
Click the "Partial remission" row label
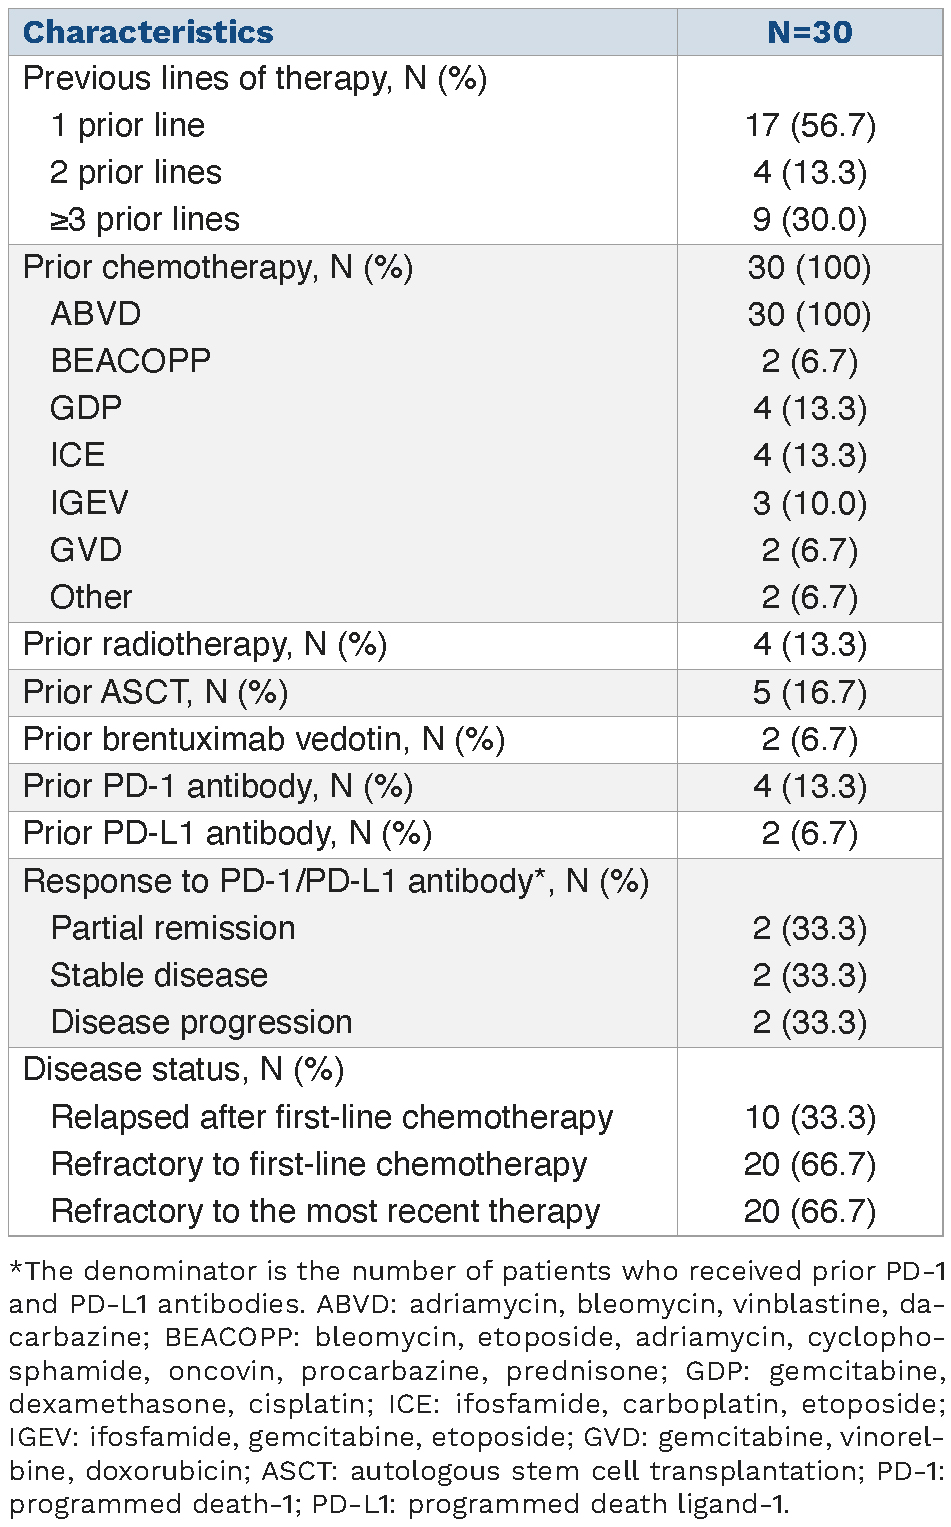[173, 928]
